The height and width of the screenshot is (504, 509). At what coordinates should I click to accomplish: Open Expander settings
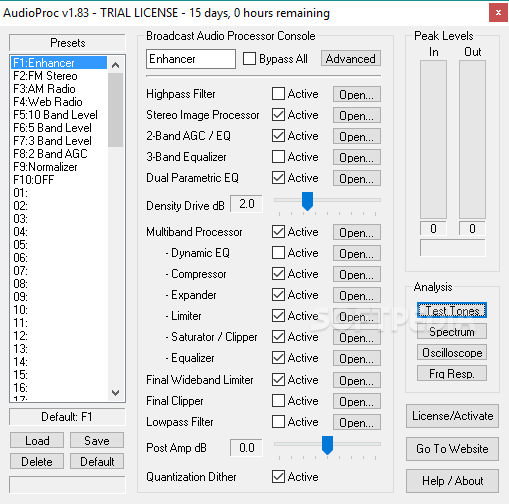357,296
